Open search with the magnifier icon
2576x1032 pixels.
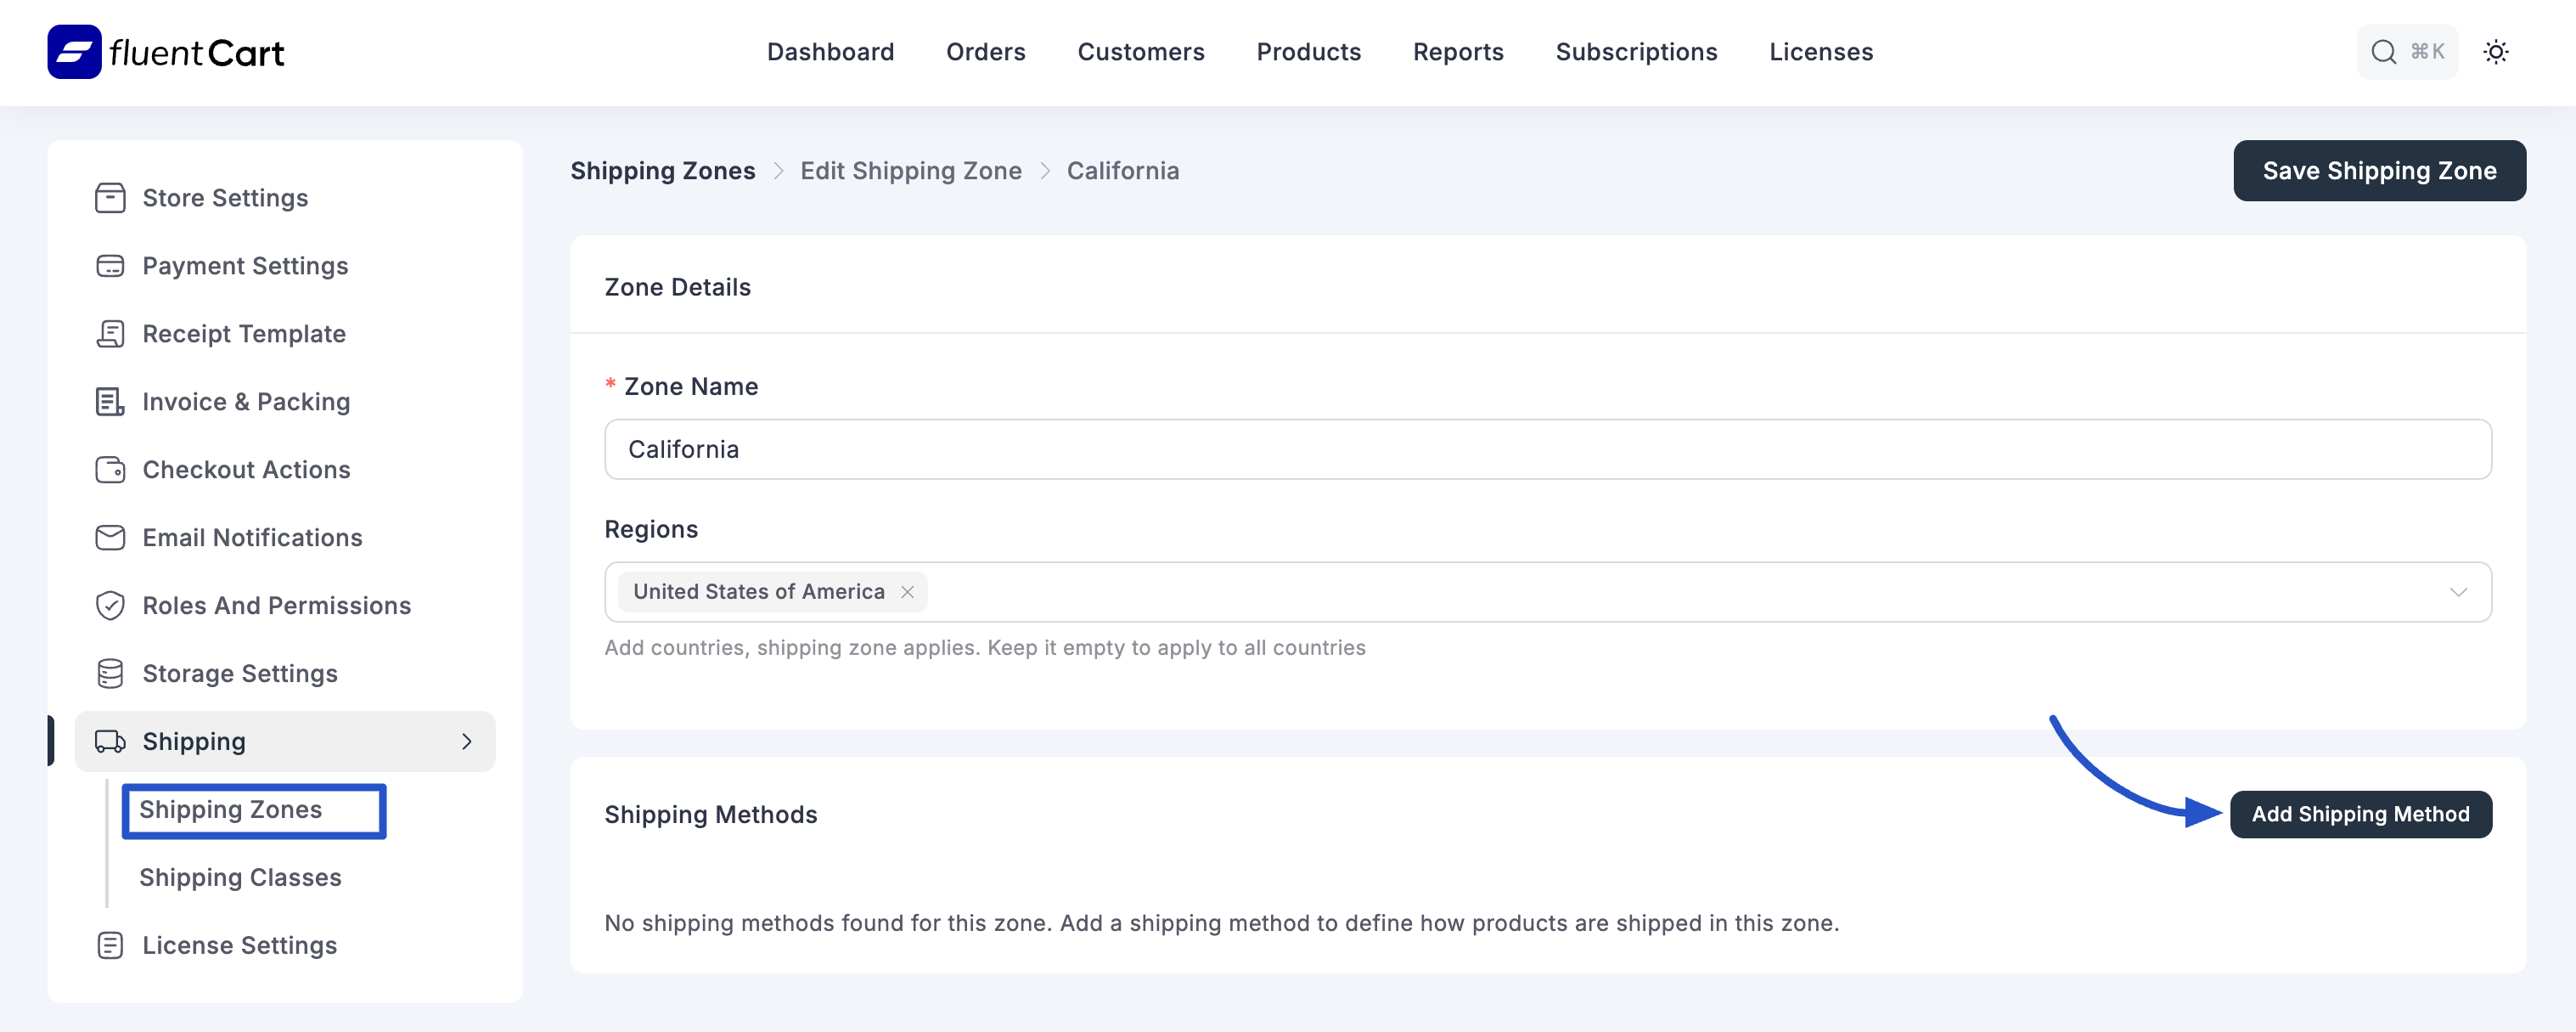click(x=2385, y=51)
